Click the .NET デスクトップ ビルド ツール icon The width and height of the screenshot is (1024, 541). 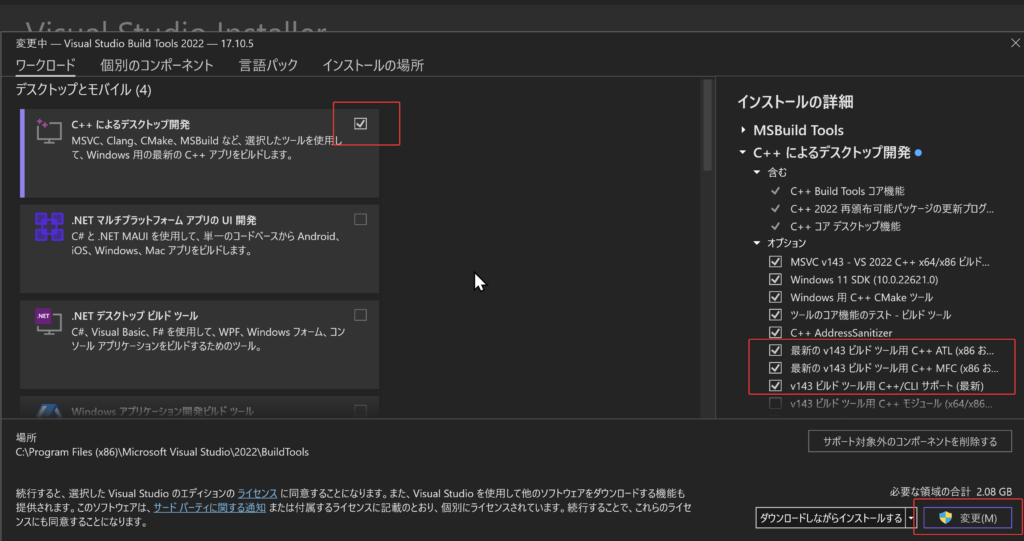pos(48,321)
